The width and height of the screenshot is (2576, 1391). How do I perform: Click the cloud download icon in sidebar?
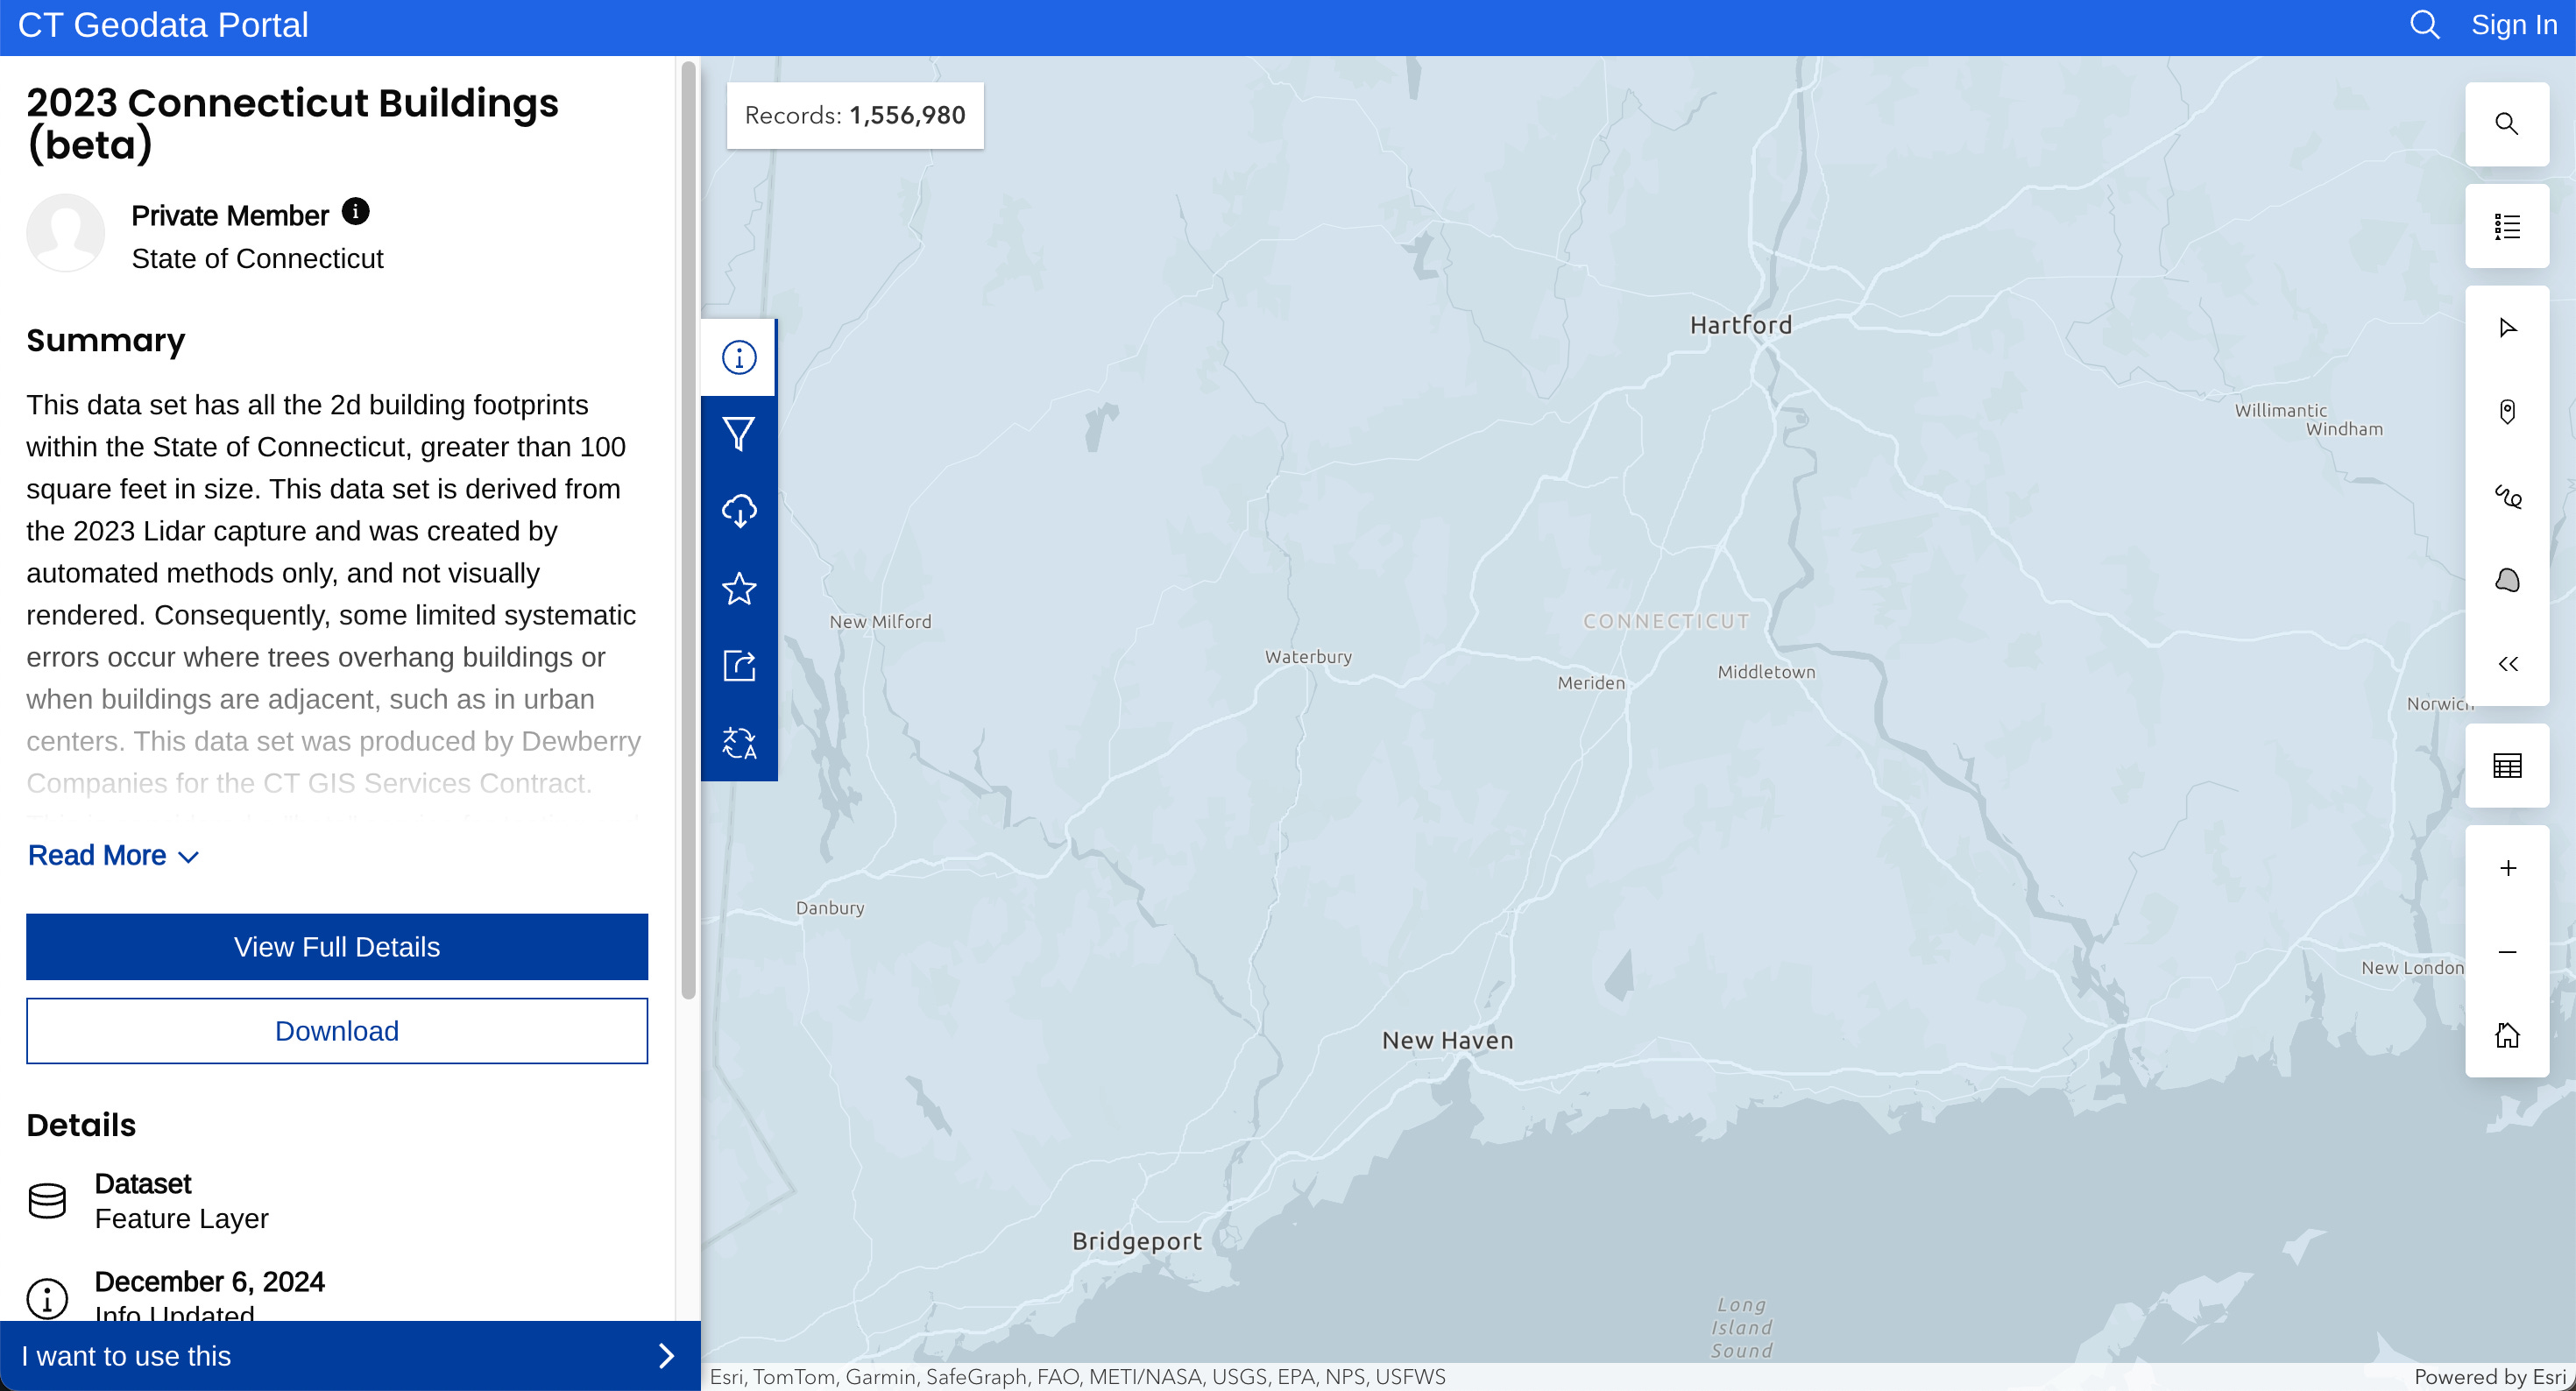click(x=738, y=511)
